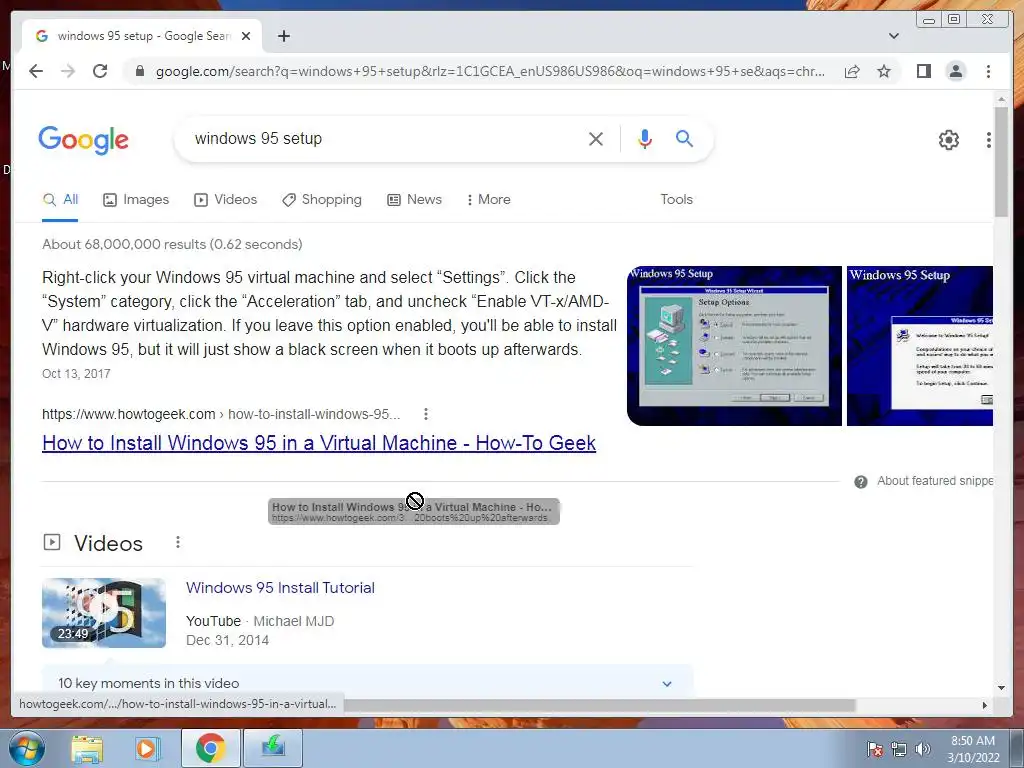
Task: Select the All results tab
Action: pyautogui.click(x=60, y=200)
